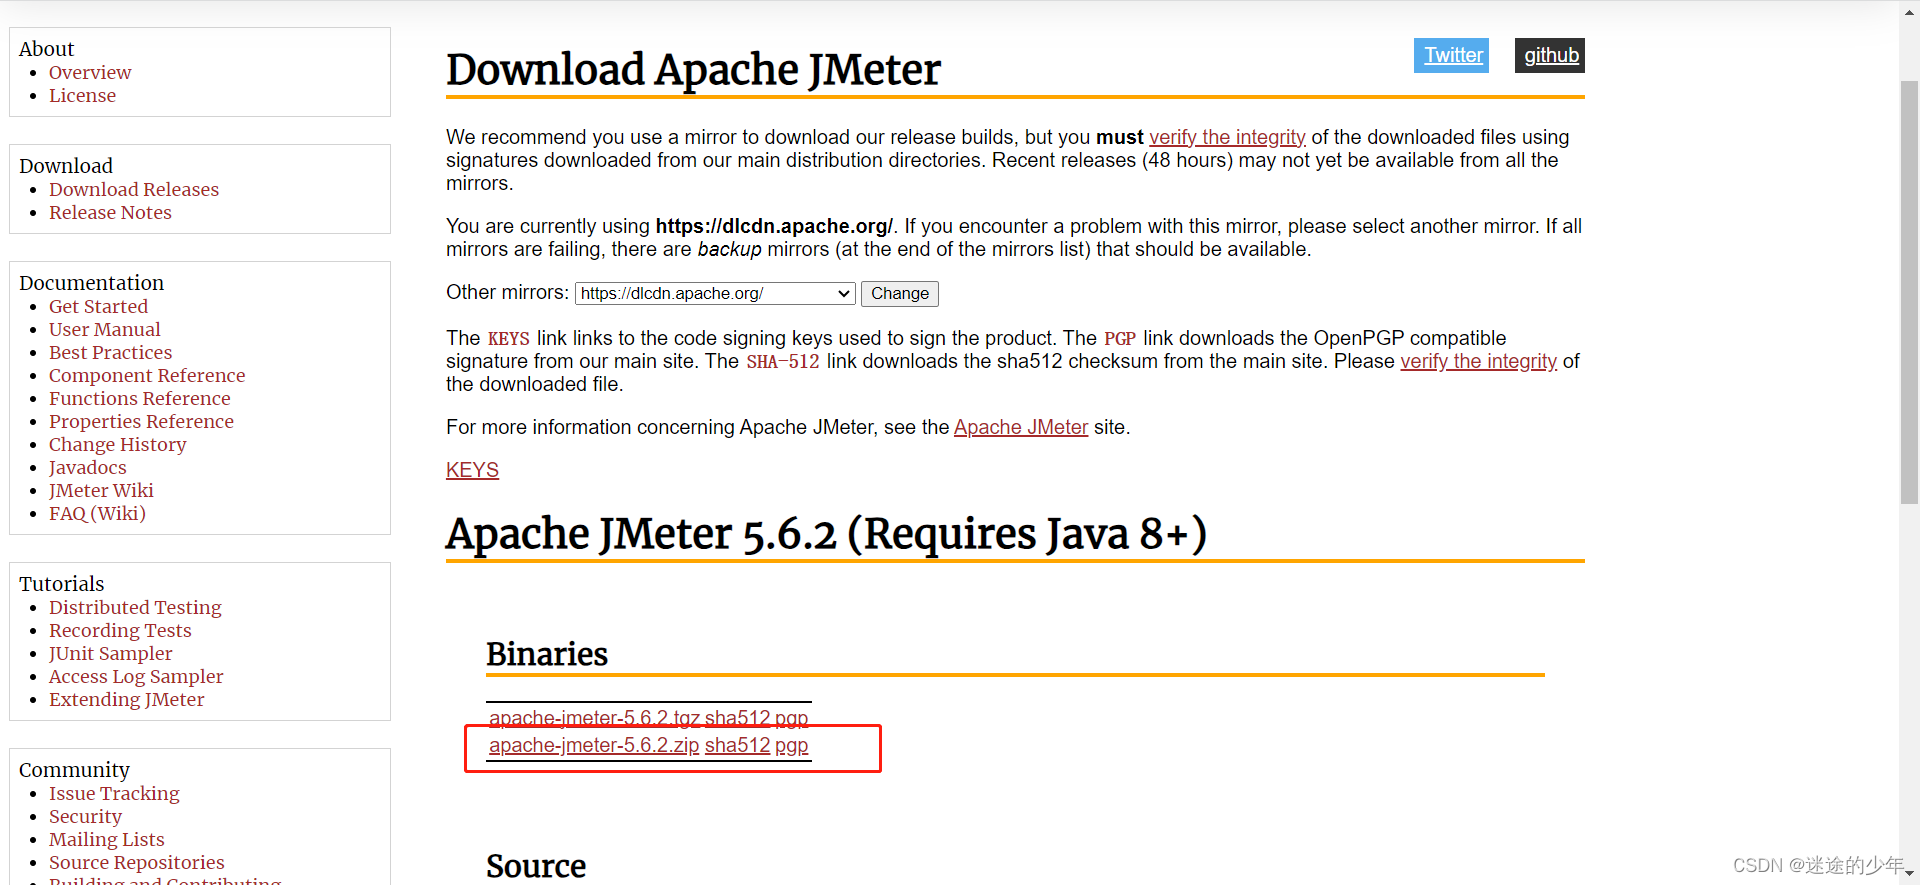The height and width of the screenshot is (885, 1920).
Task: Open Component Reference link
Action: pyautogui.click(x=147, y=375)
